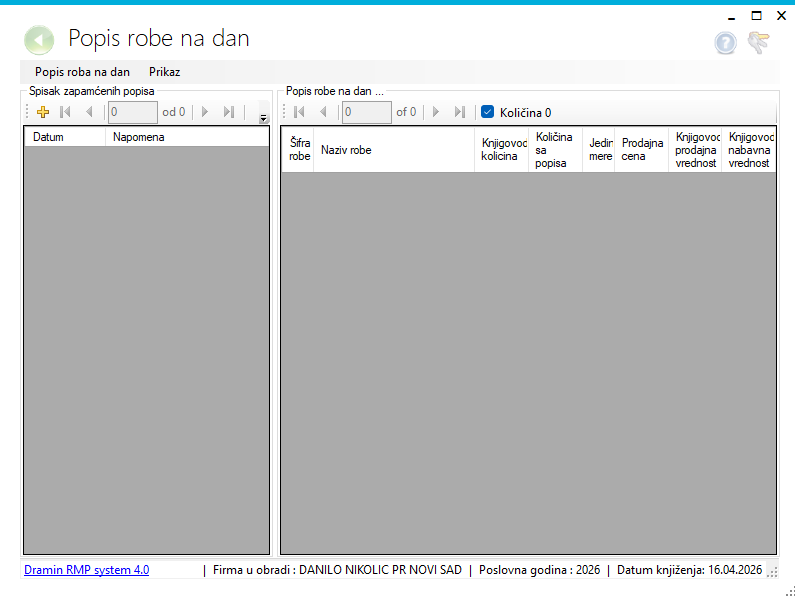Click the Knjigovod nabavna vrednost column header
Image resolution: width=795 pixels, height=597 pixels.
tap(749, 150)
